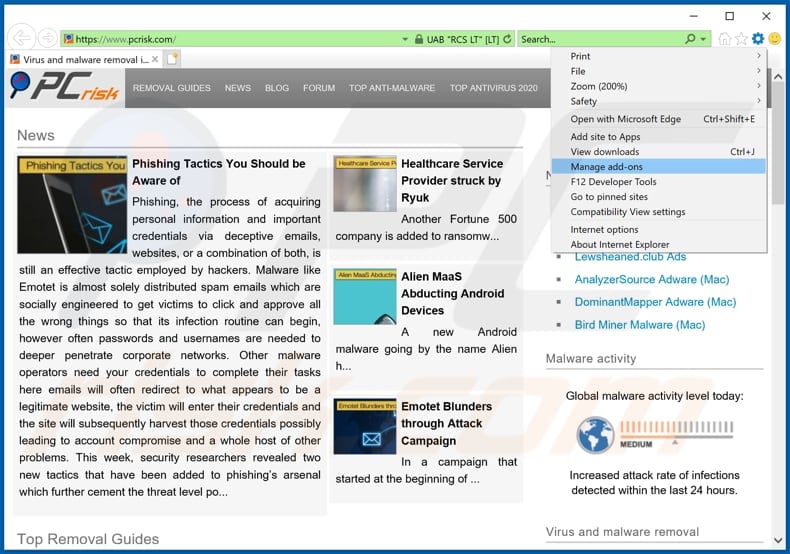Screen dimensions: 790x554
Task: Expand the Print submenu
Action: [x=659, y=56]
